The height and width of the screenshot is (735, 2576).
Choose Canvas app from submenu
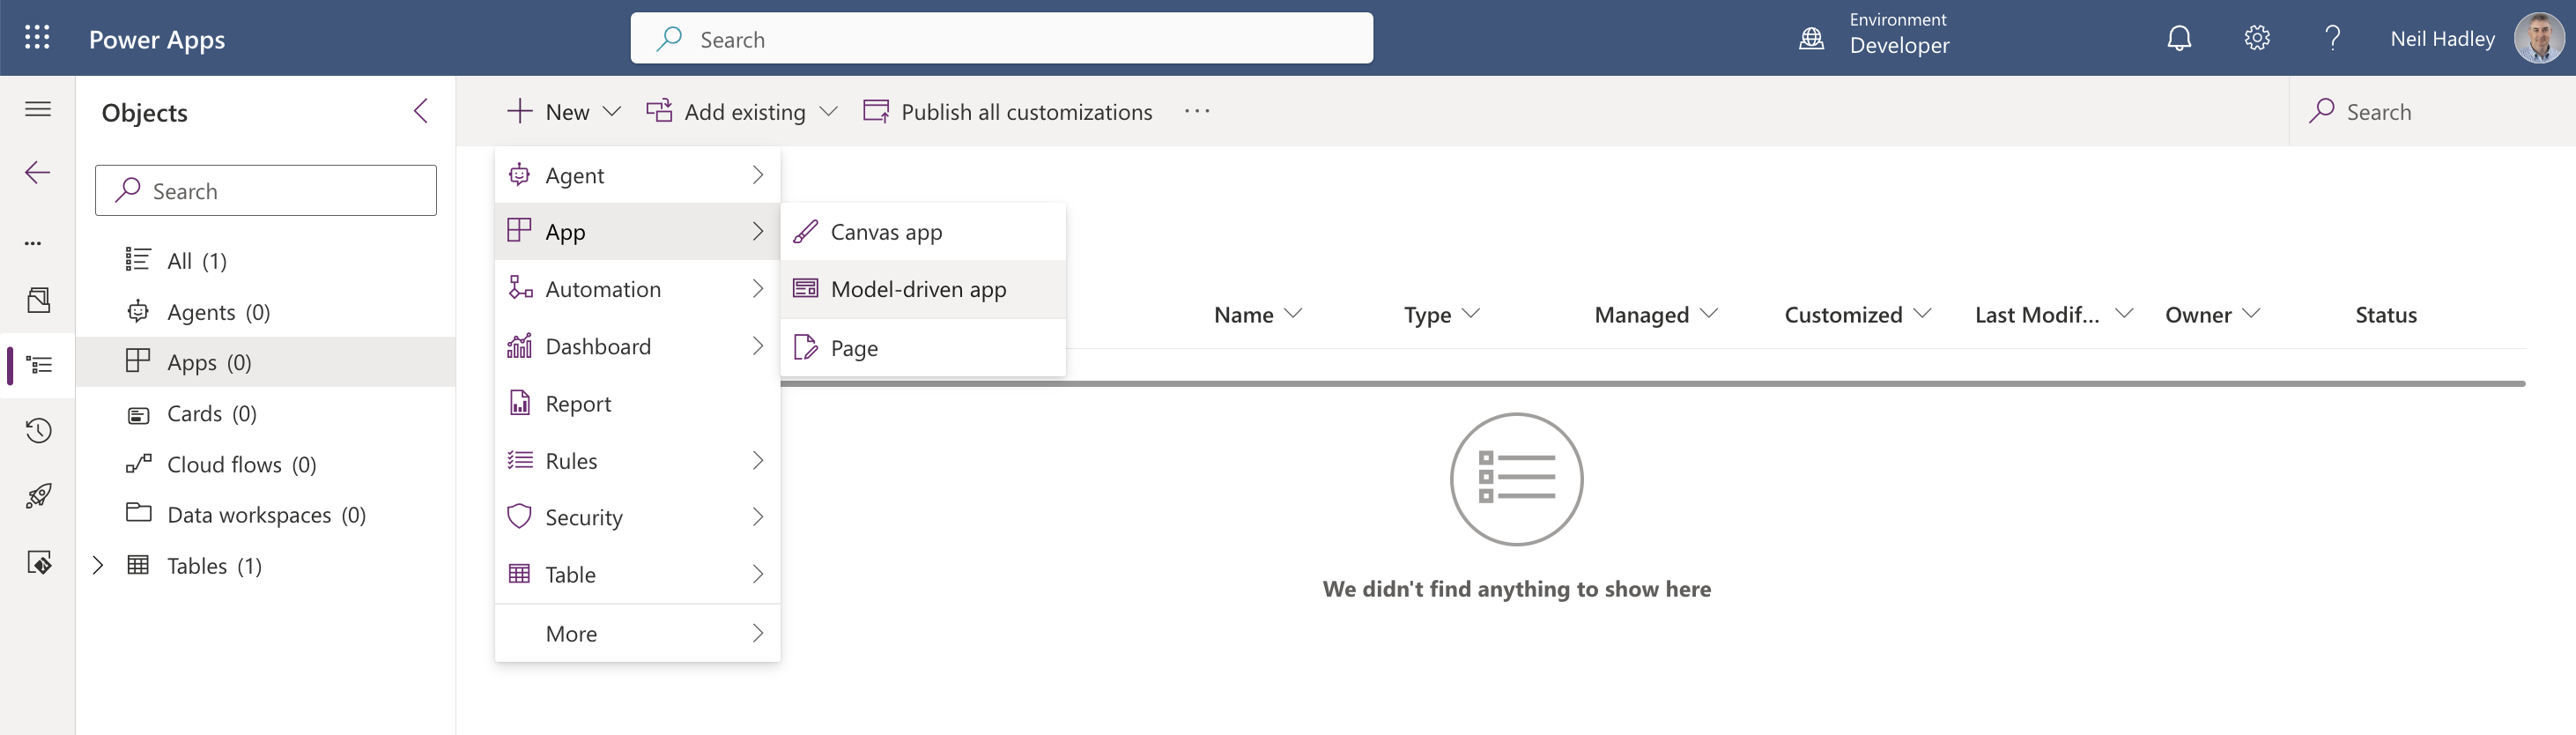click(x=923, y=232)
